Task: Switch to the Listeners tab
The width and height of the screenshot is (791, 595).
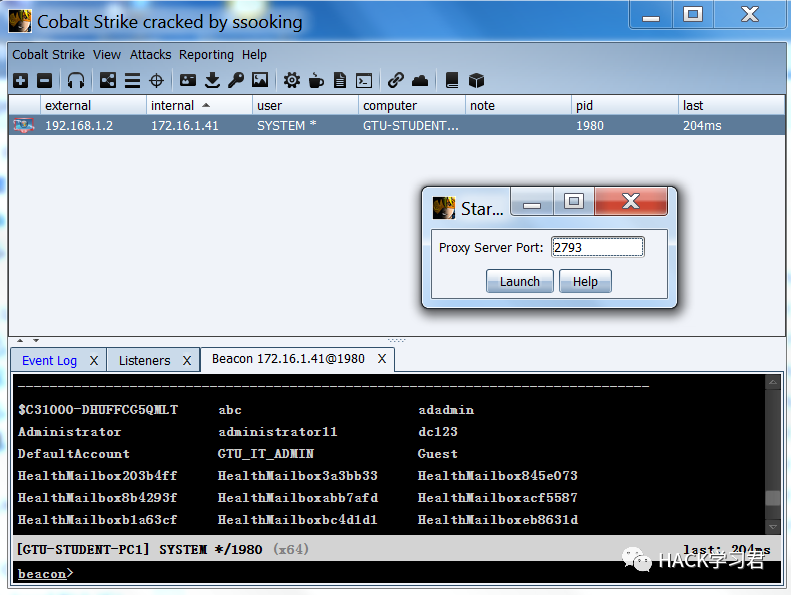Action: pyautogui.click(x=144, y=360)
